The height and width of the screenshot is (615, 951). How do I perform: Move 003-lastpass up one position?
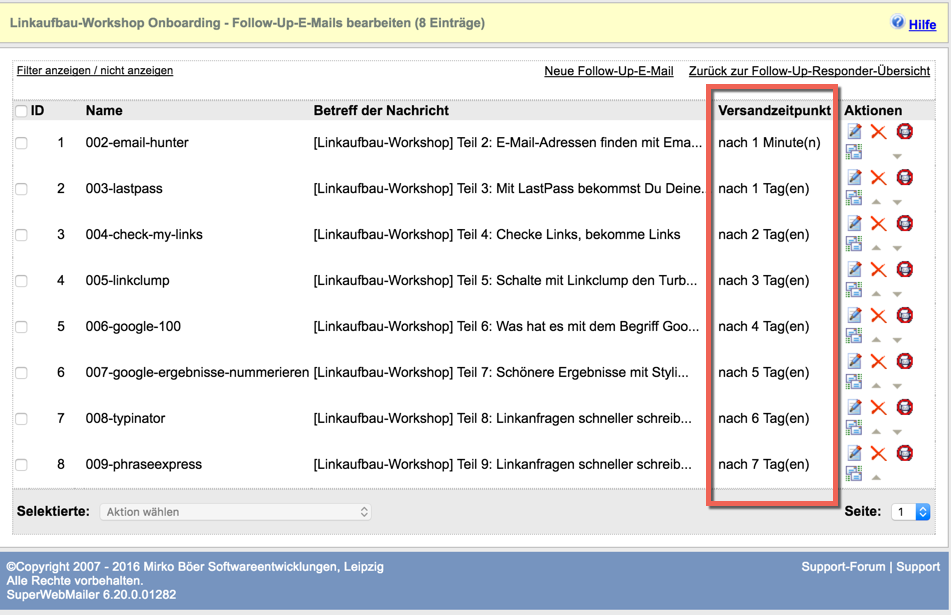tap(876, 202)
